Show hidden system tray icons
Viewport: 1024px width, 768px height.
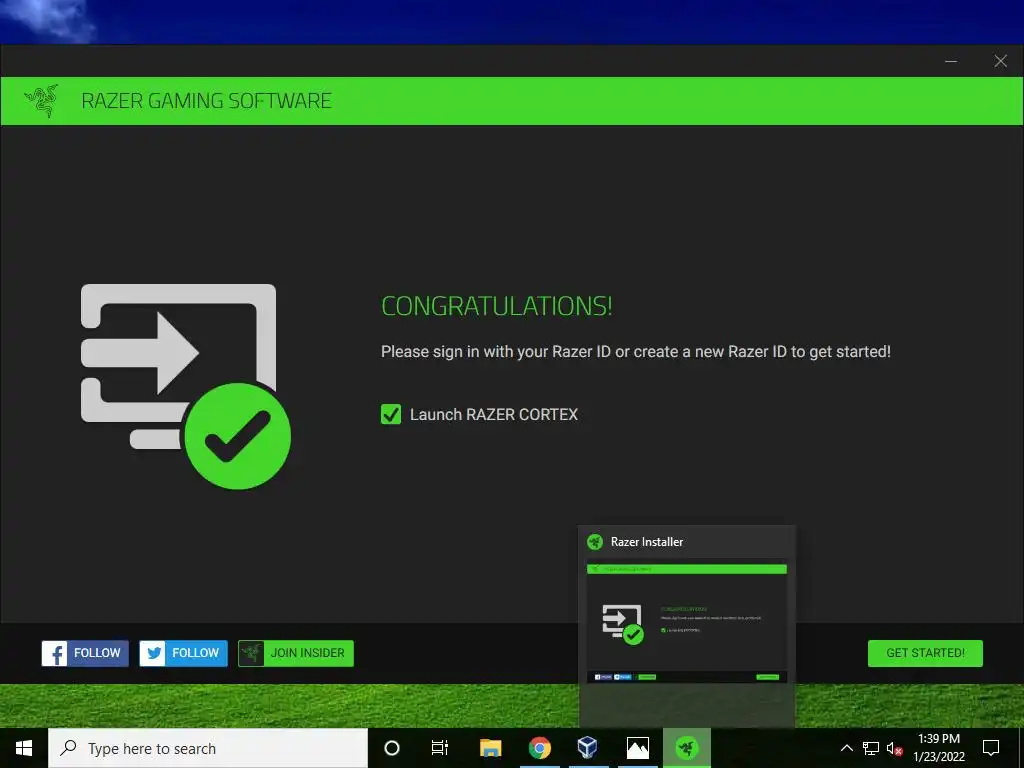[846, 748]
